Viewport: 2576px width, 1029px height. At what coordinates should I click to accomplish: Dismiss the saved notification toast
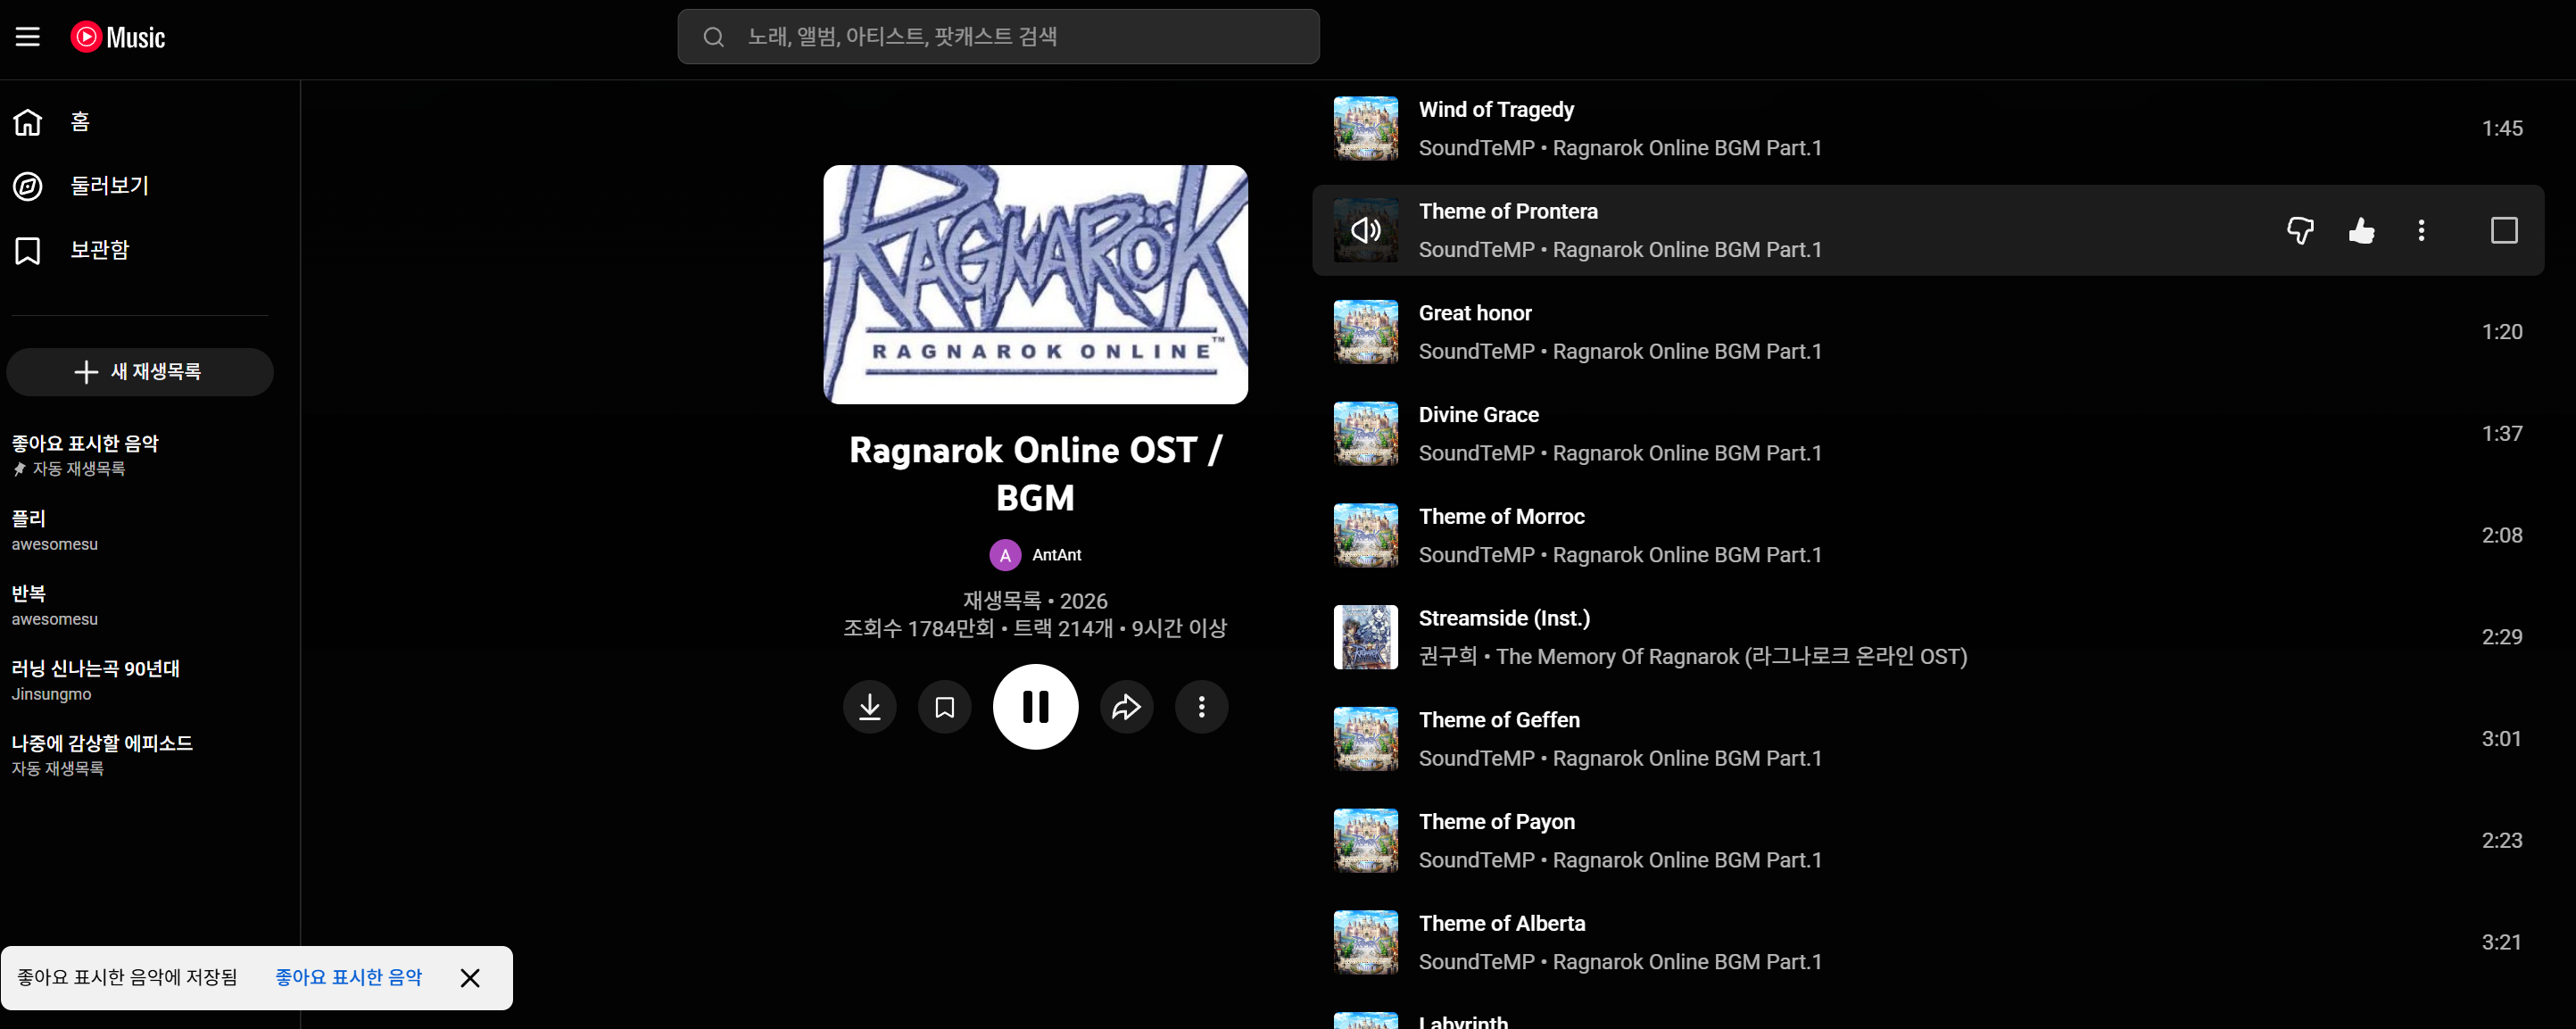coord(470,978)
